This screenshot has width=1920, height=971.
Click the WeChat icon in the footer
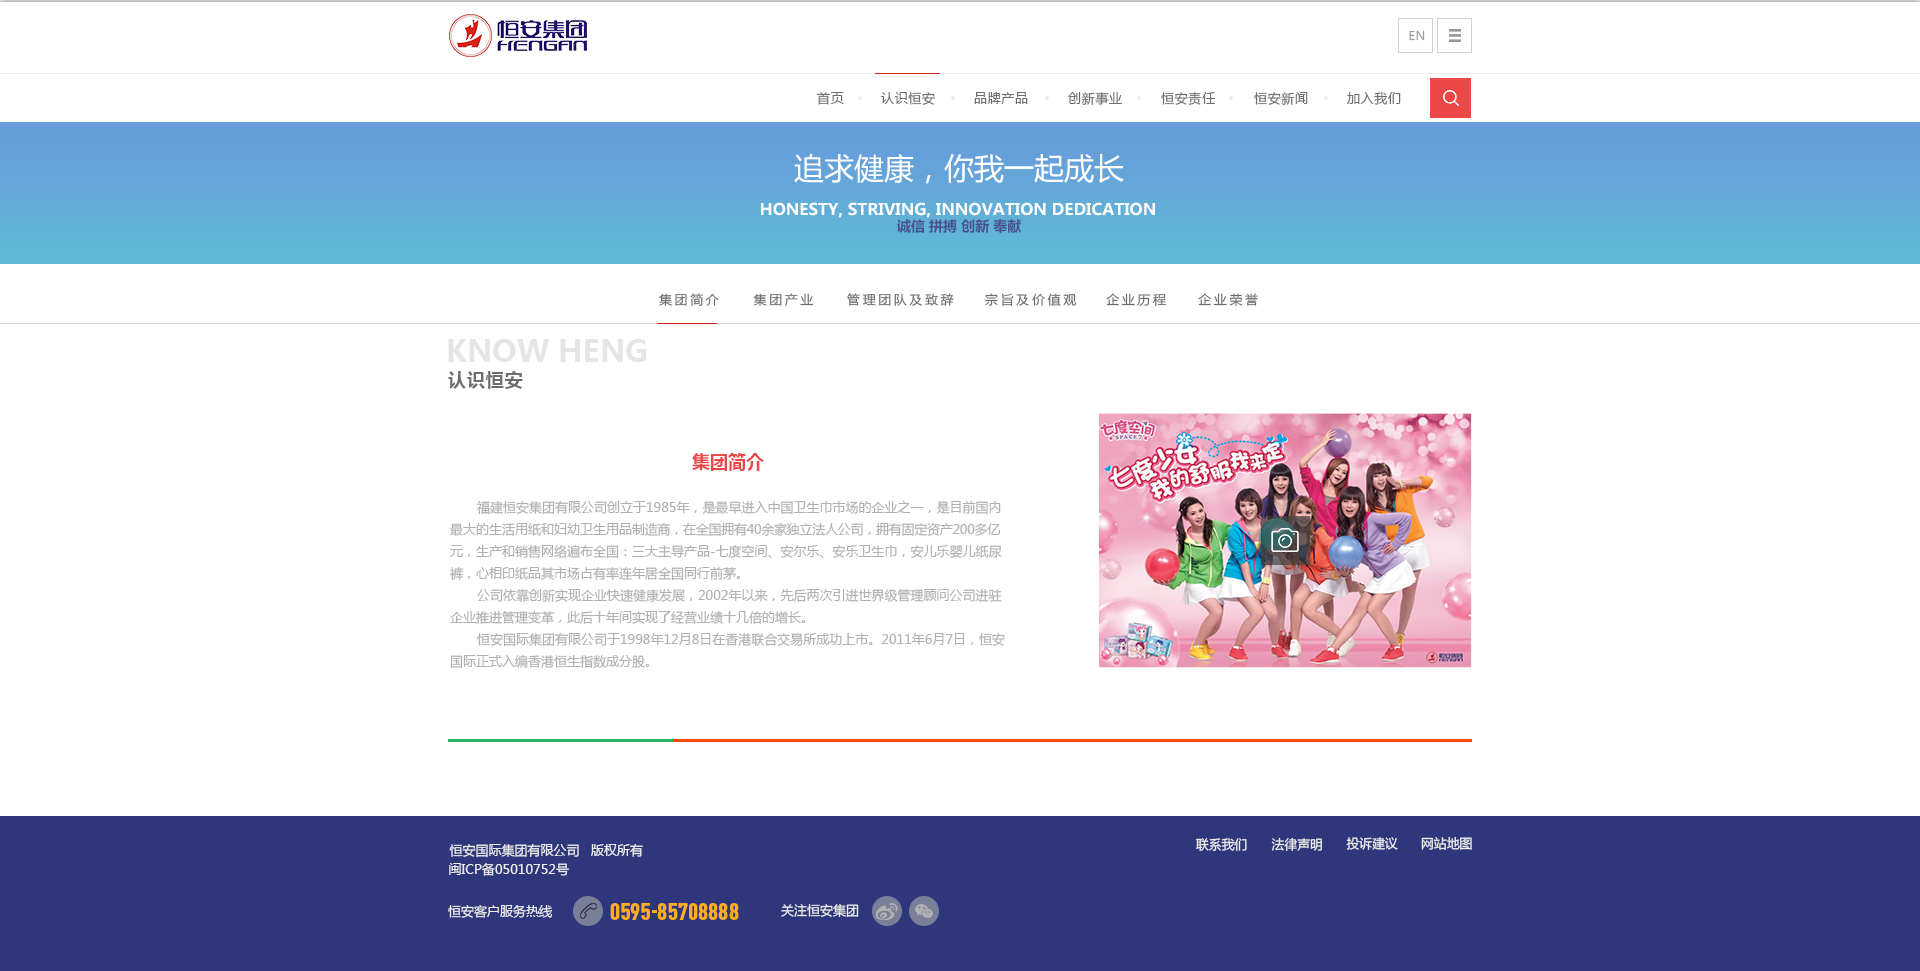pos(924,911)
